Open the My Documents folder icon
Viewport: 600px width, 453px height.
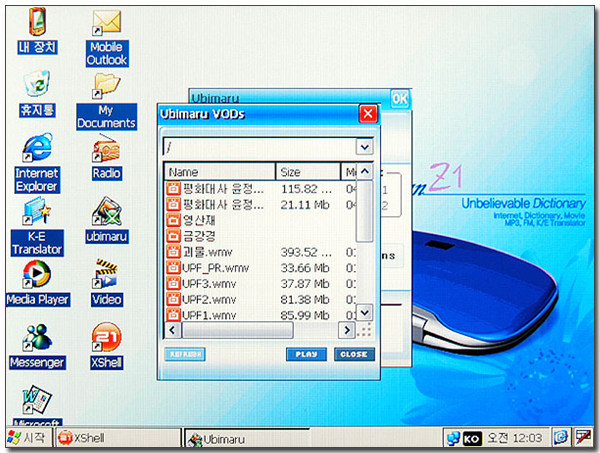[106, 86]
